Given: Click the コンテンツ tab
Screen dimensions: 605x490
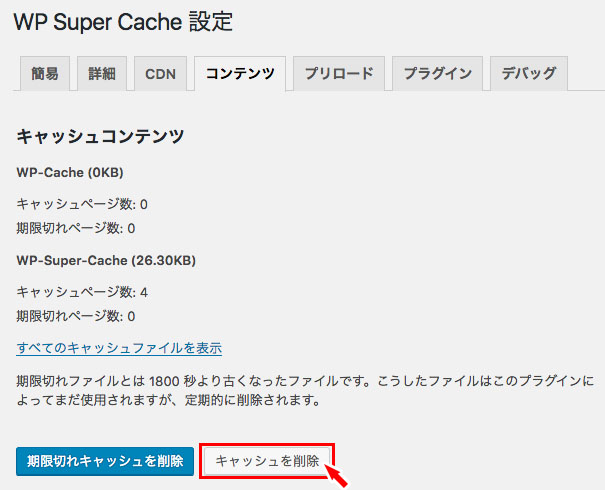Looking at the screenshot, I should click(x=240, y=74).
